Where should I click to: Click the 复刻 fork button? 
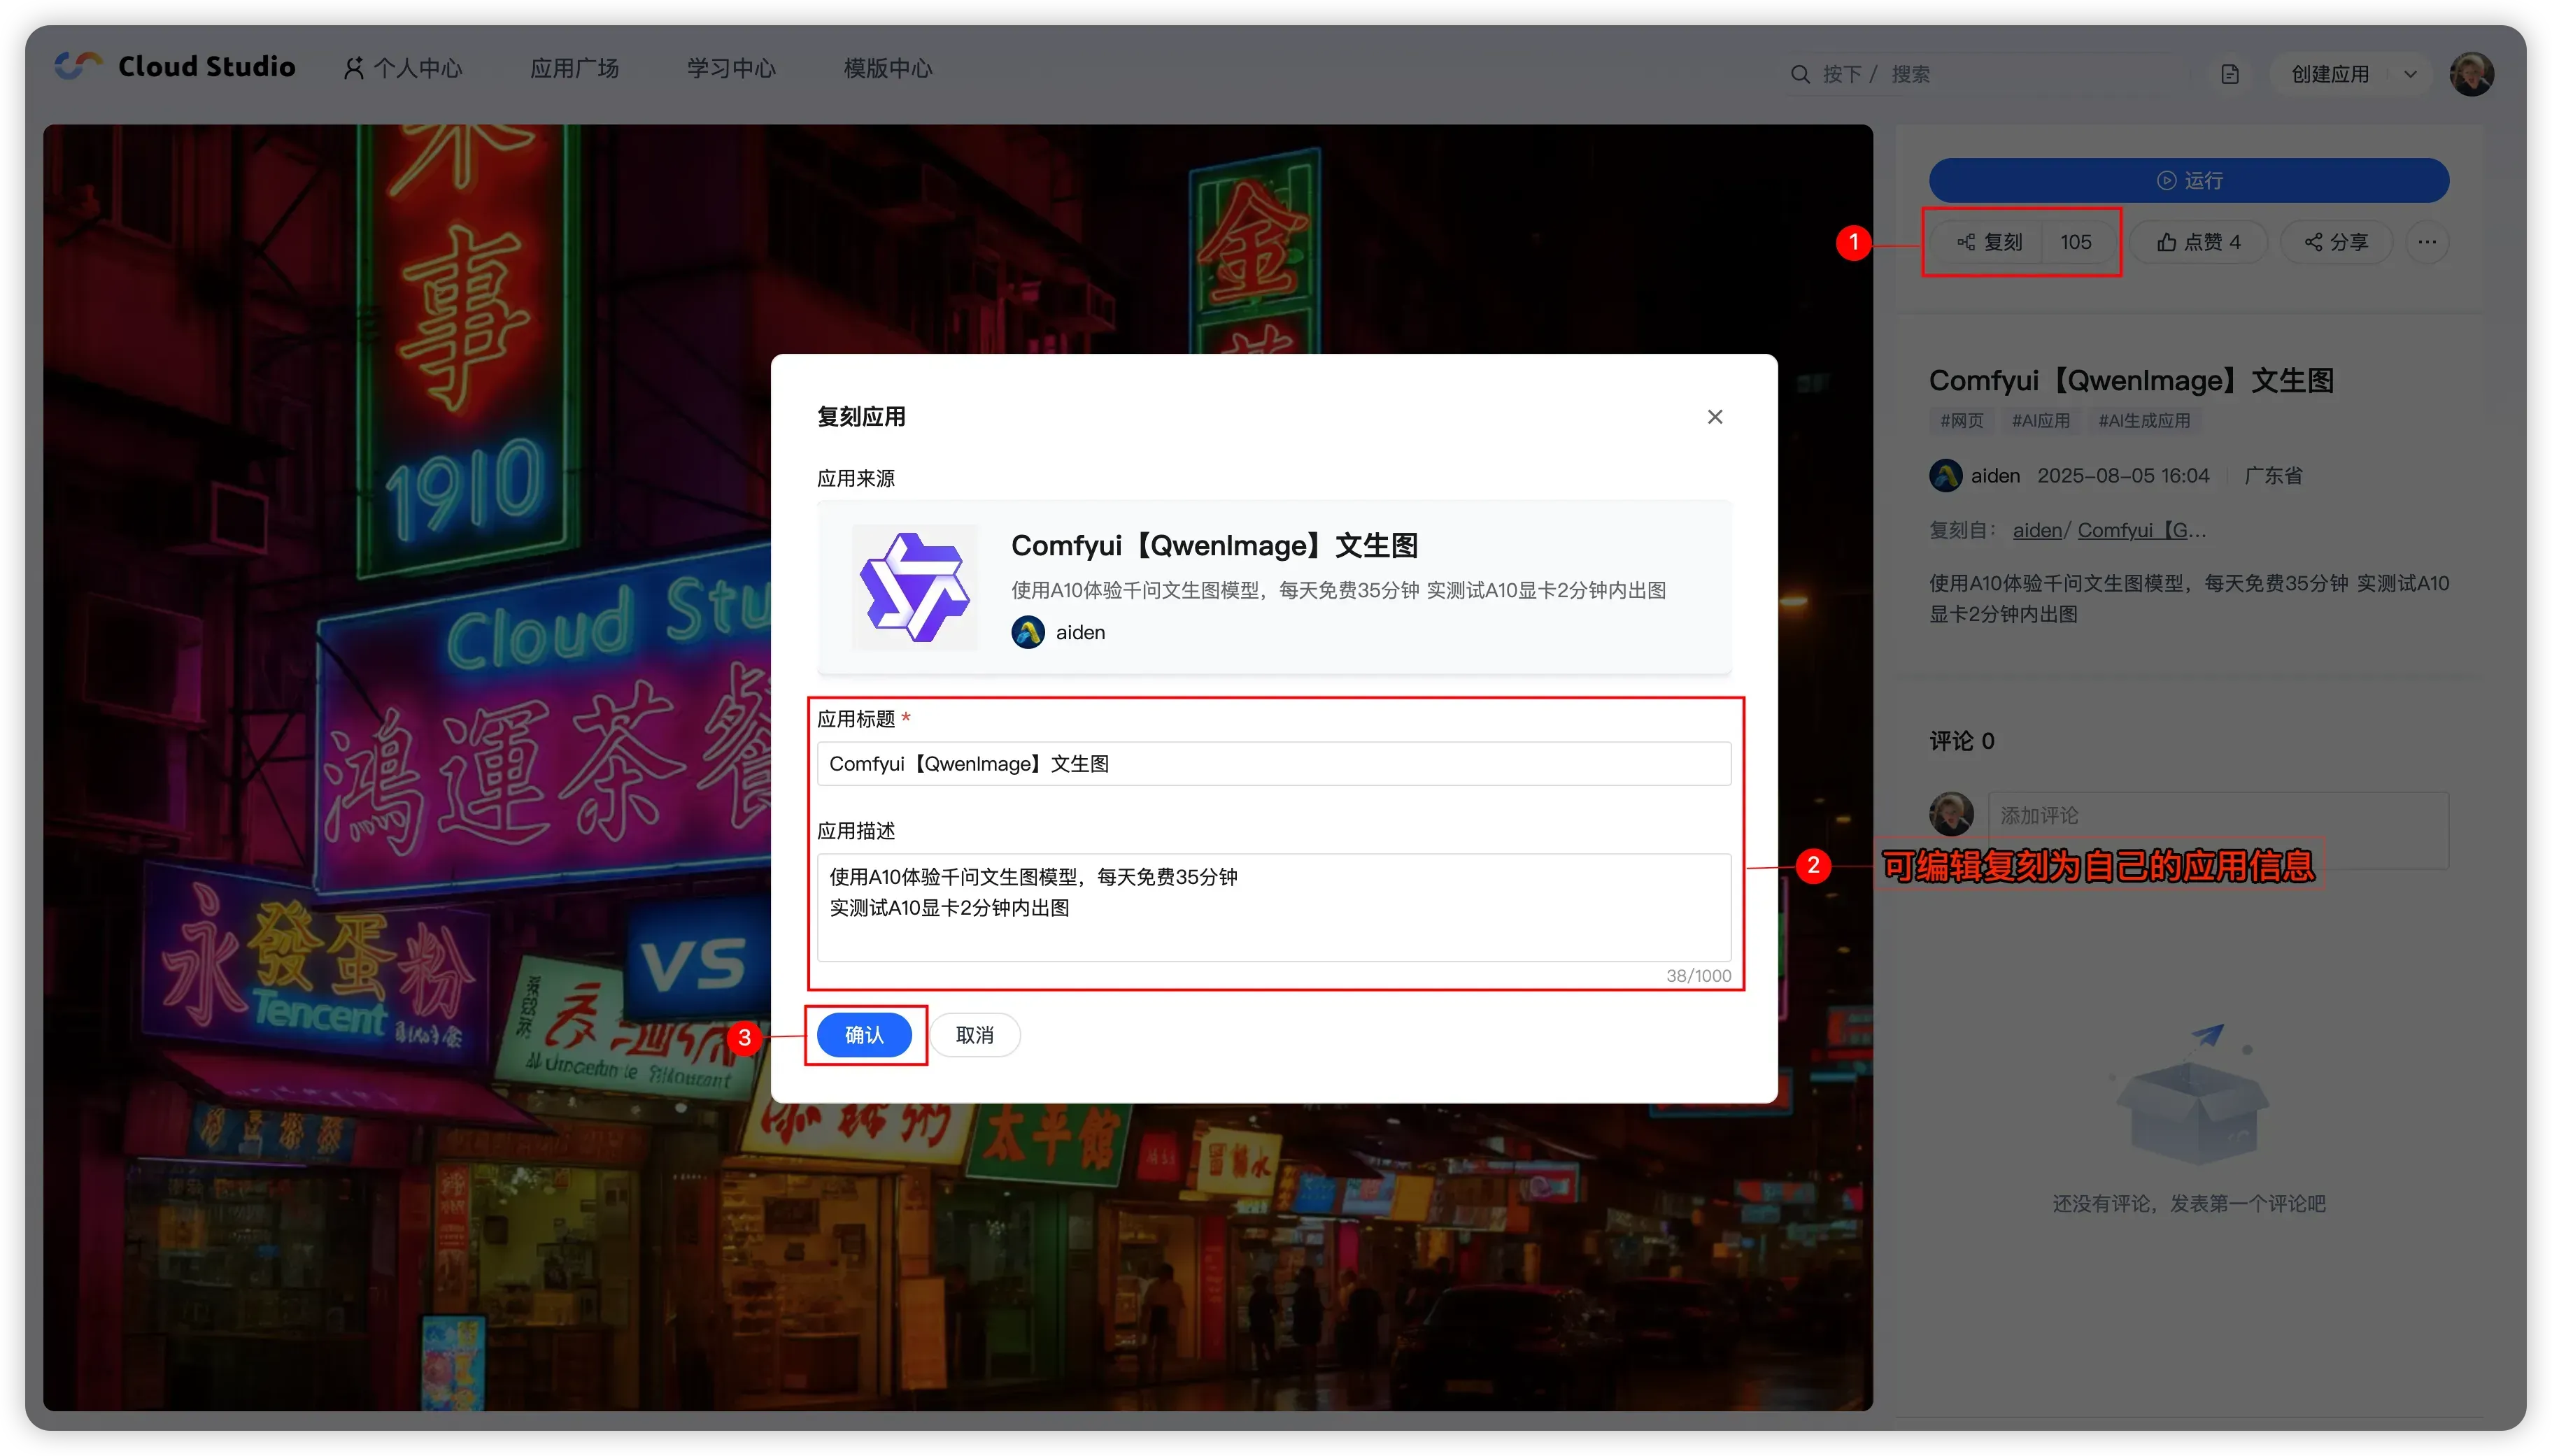pyautogui.click(x=1990, y=242)
